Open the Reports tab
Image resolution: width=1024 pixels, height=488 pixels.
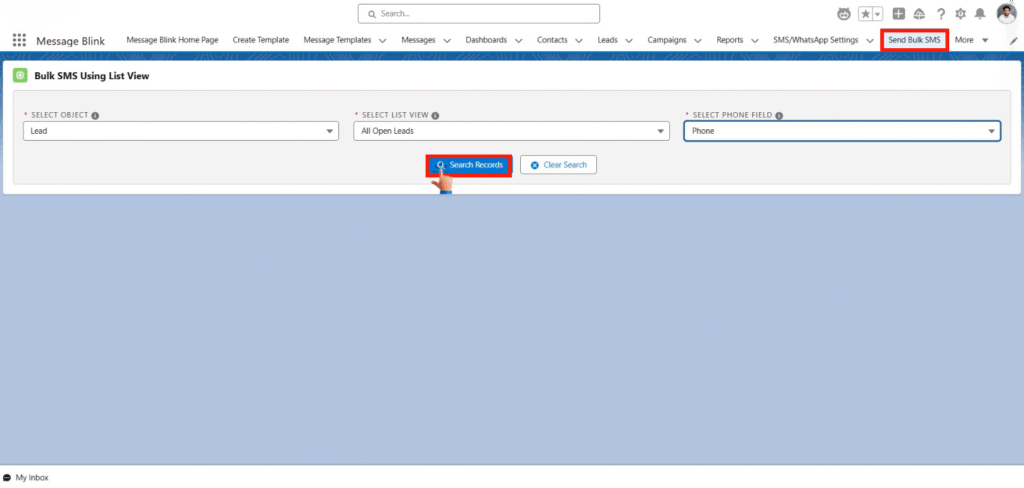pyautogui.click(x=729, y=40)
